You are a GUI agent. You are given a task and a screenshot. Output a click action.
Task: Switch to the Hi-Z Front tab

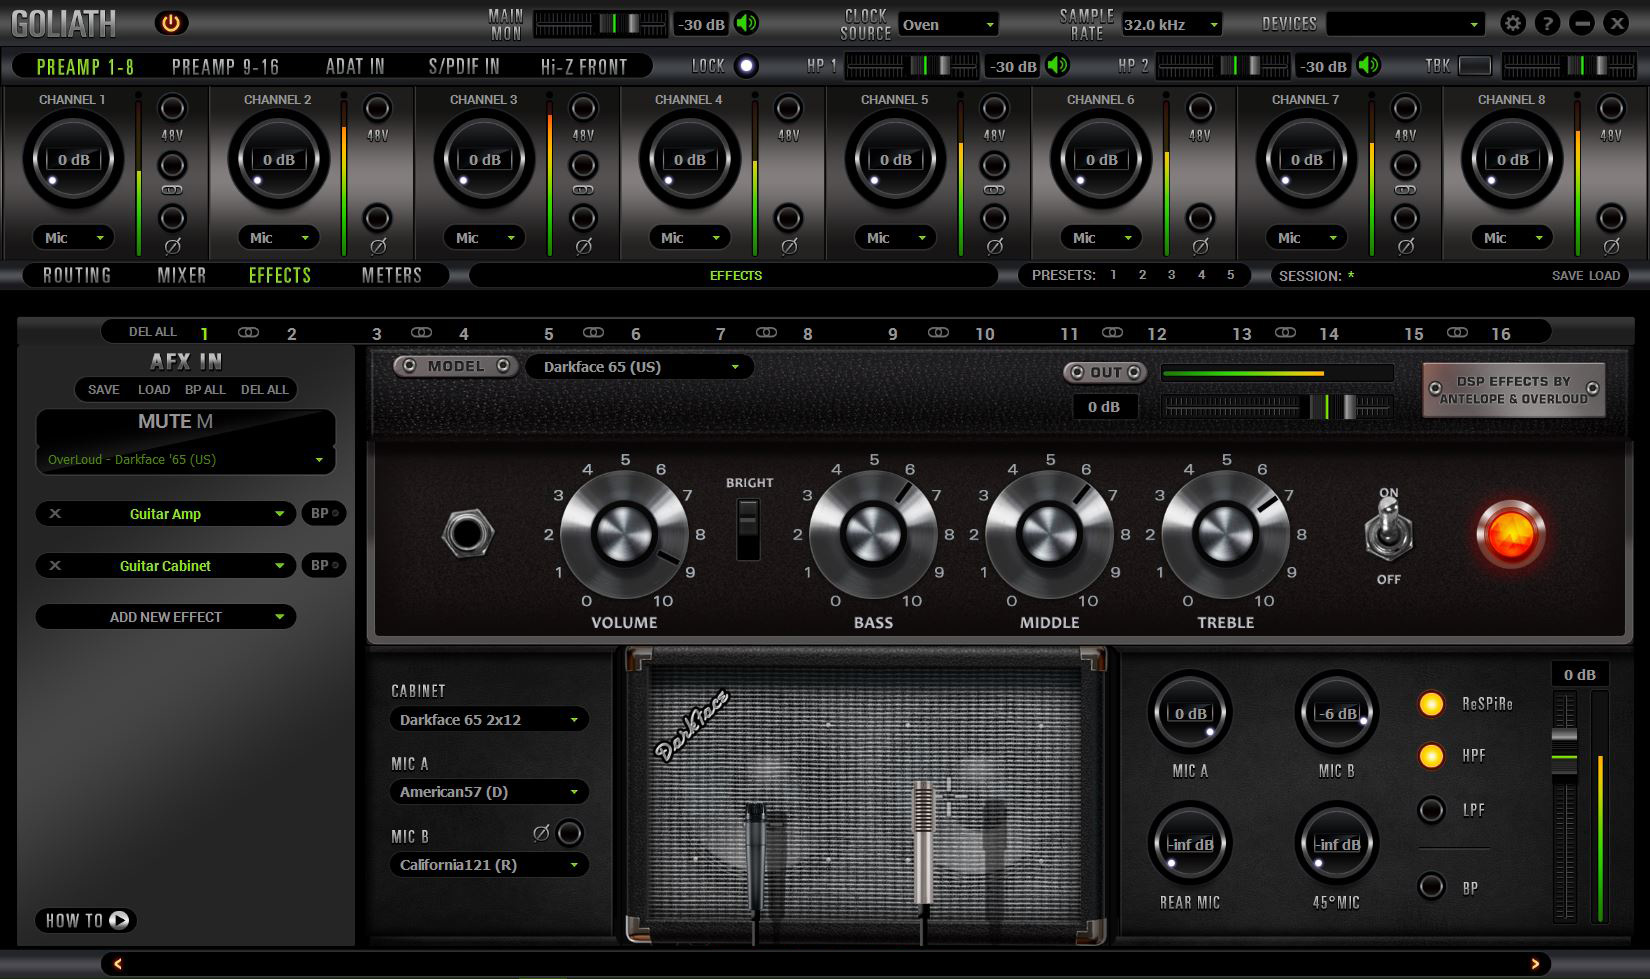(x=584, y=67)
